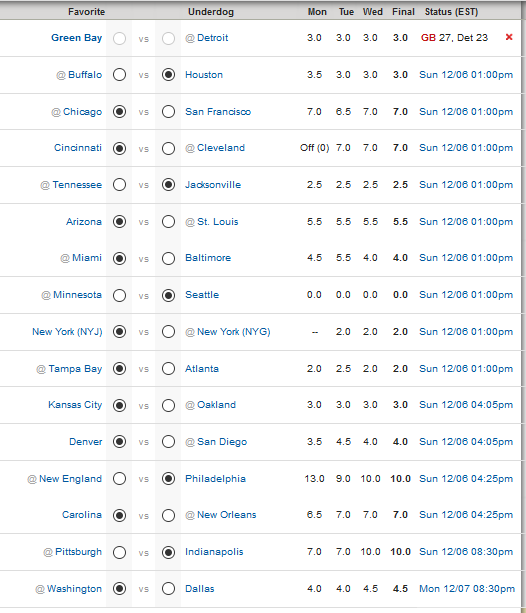Select St. Louis underdog radio button
Viewport: 526px width, 613px height.
click(x=168, y=222)
